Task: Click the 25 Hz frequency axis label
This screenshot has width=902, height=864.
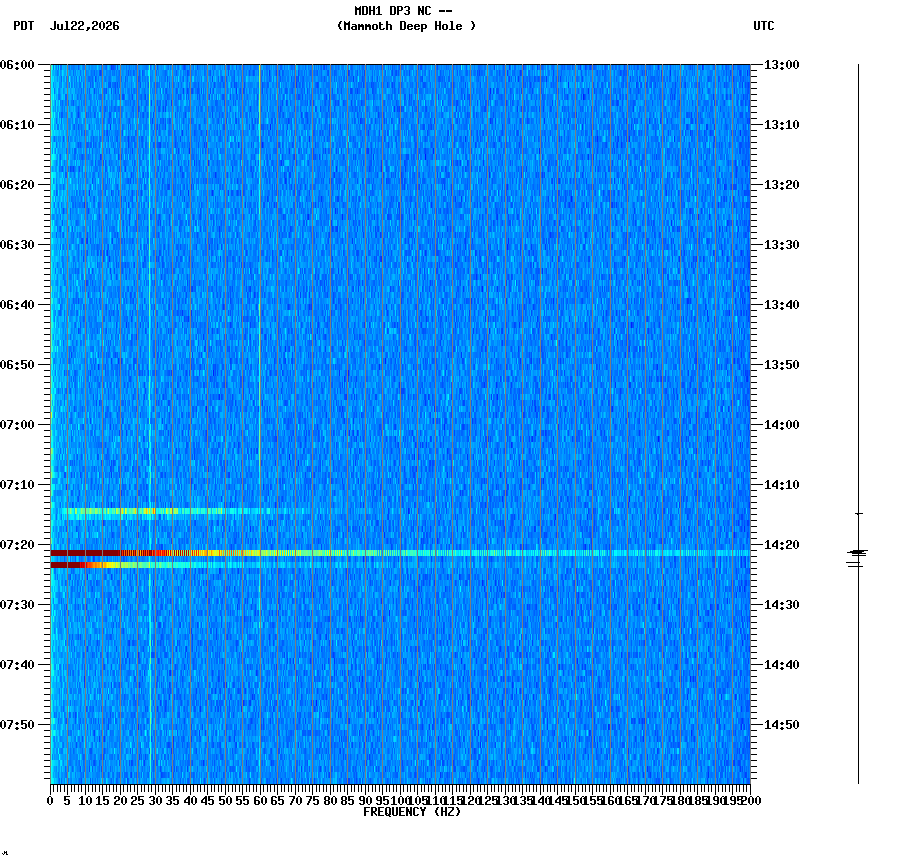Action: [x=137, y=801]
